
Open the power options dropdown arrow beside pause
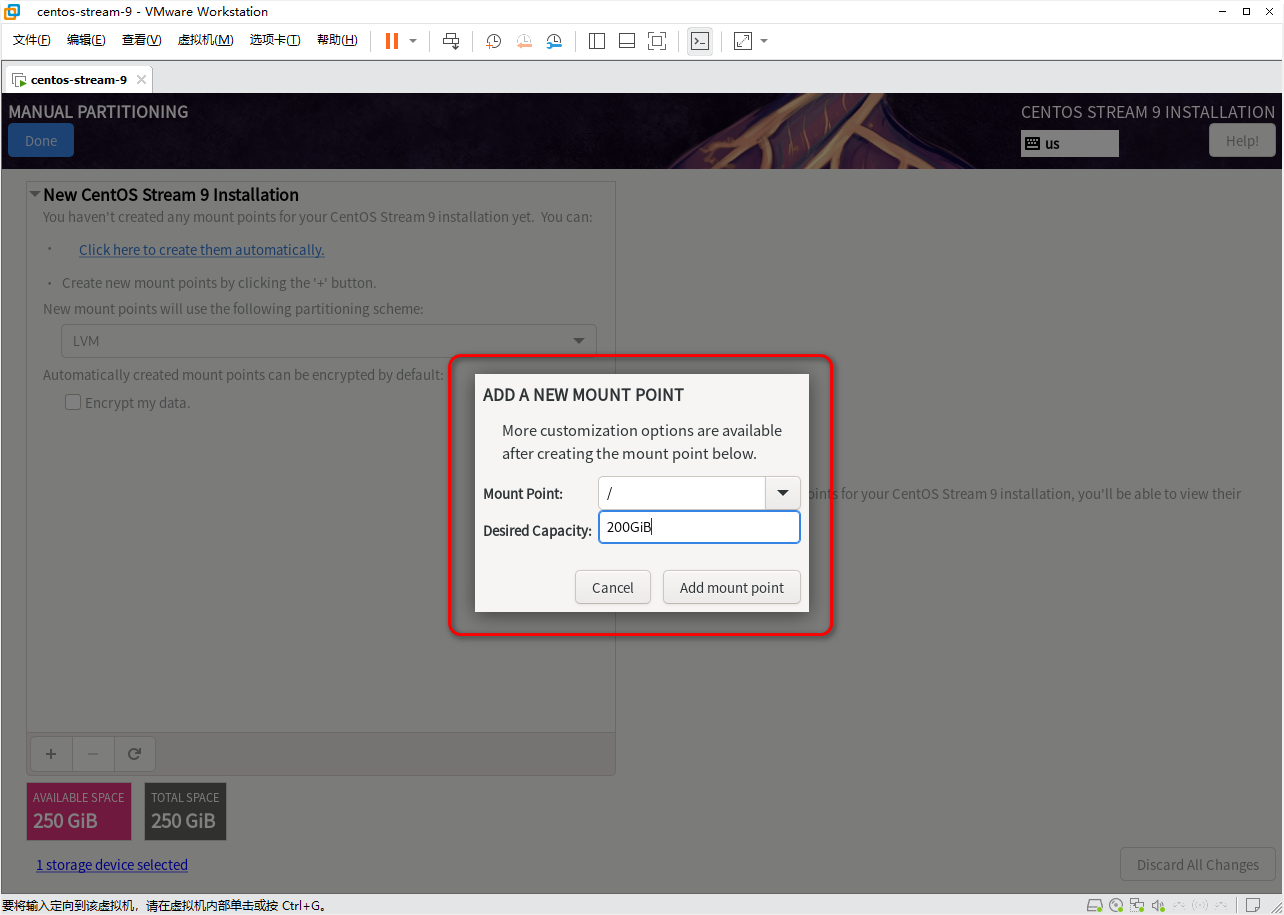(x=413, y=41)
